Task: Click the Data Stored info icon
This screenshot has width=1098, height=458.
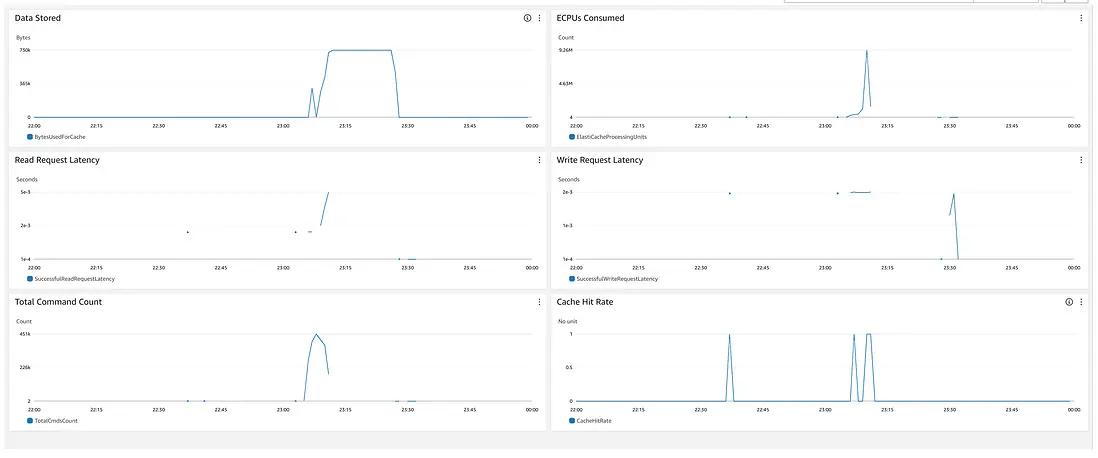Action: click(527, 18)
